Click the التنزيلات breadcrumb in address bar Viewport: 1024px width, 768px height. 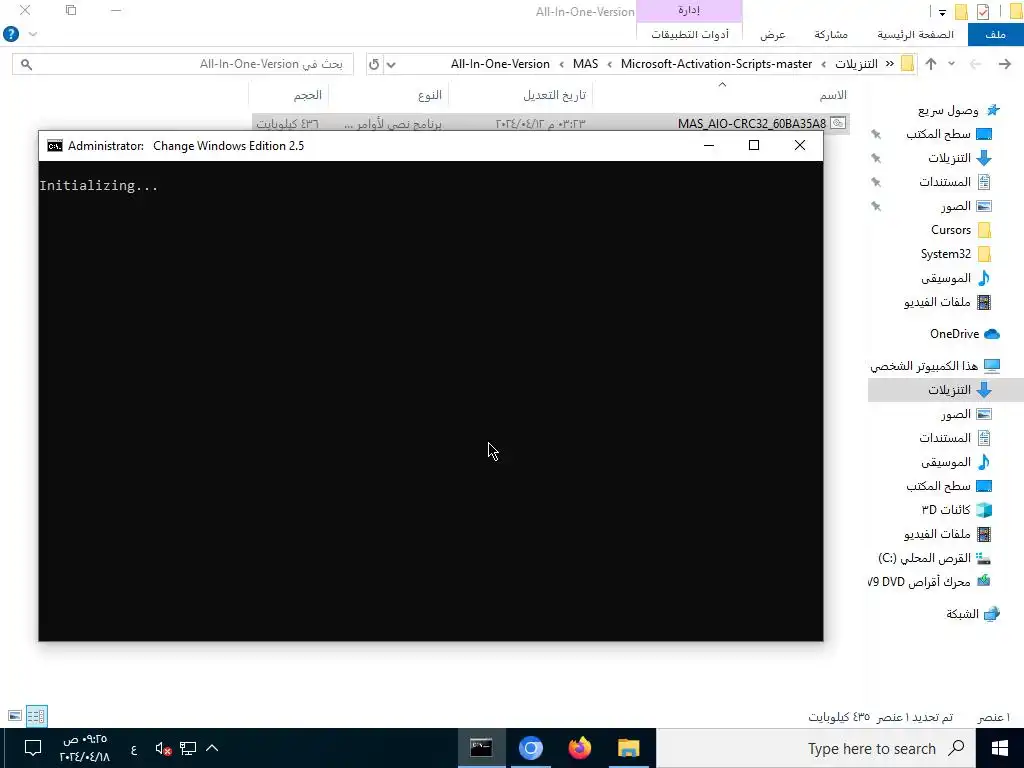pos(856,64)
